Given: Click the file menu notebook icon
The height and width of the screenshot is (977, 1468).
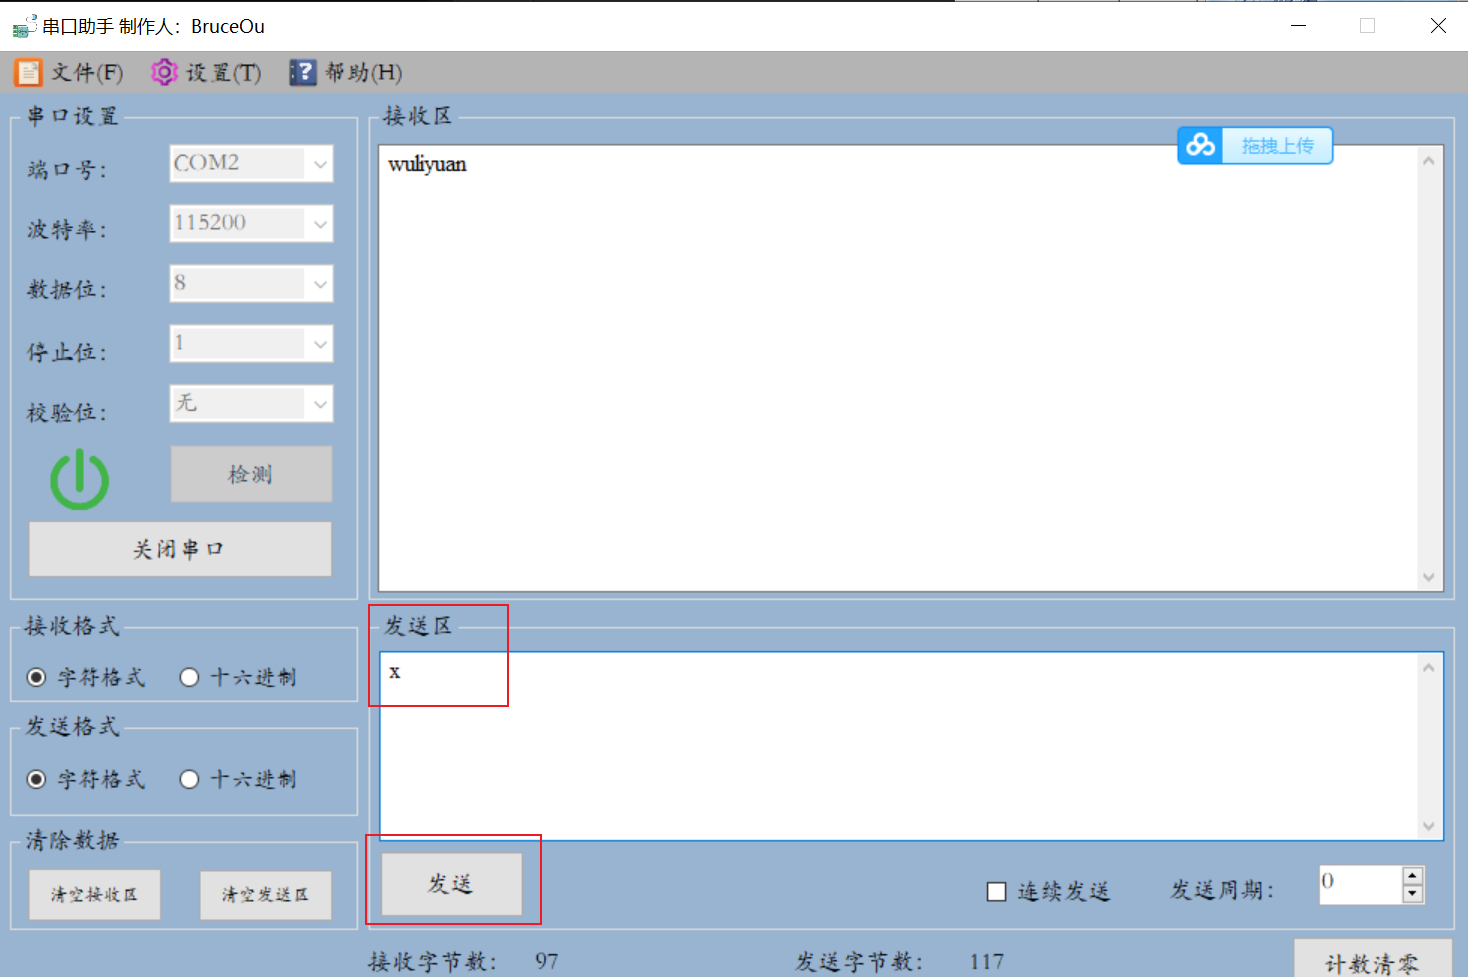Looking at the screenshot, I should click(28, 72).
